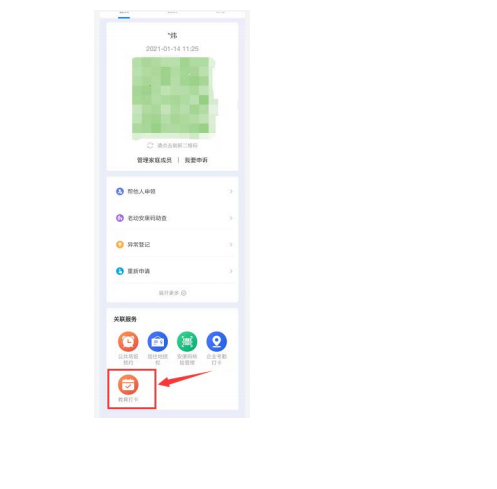Image resolution: width=497 pixels, height=489 pixels.
Task: Switch to the middle top tab
Action: point(172,13)
